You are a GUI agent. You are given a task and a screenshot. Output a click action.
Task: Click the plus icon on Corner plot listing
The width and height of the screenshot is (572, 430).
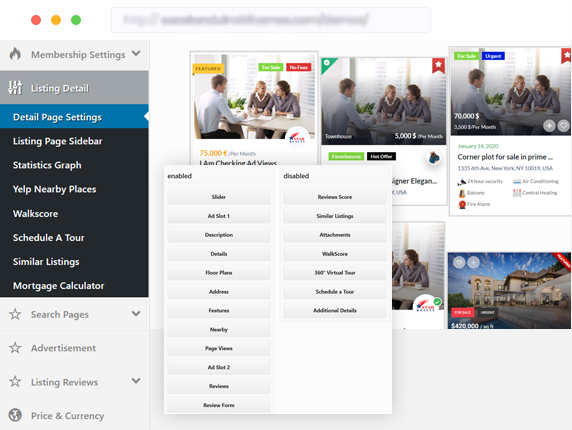point(549,126)
